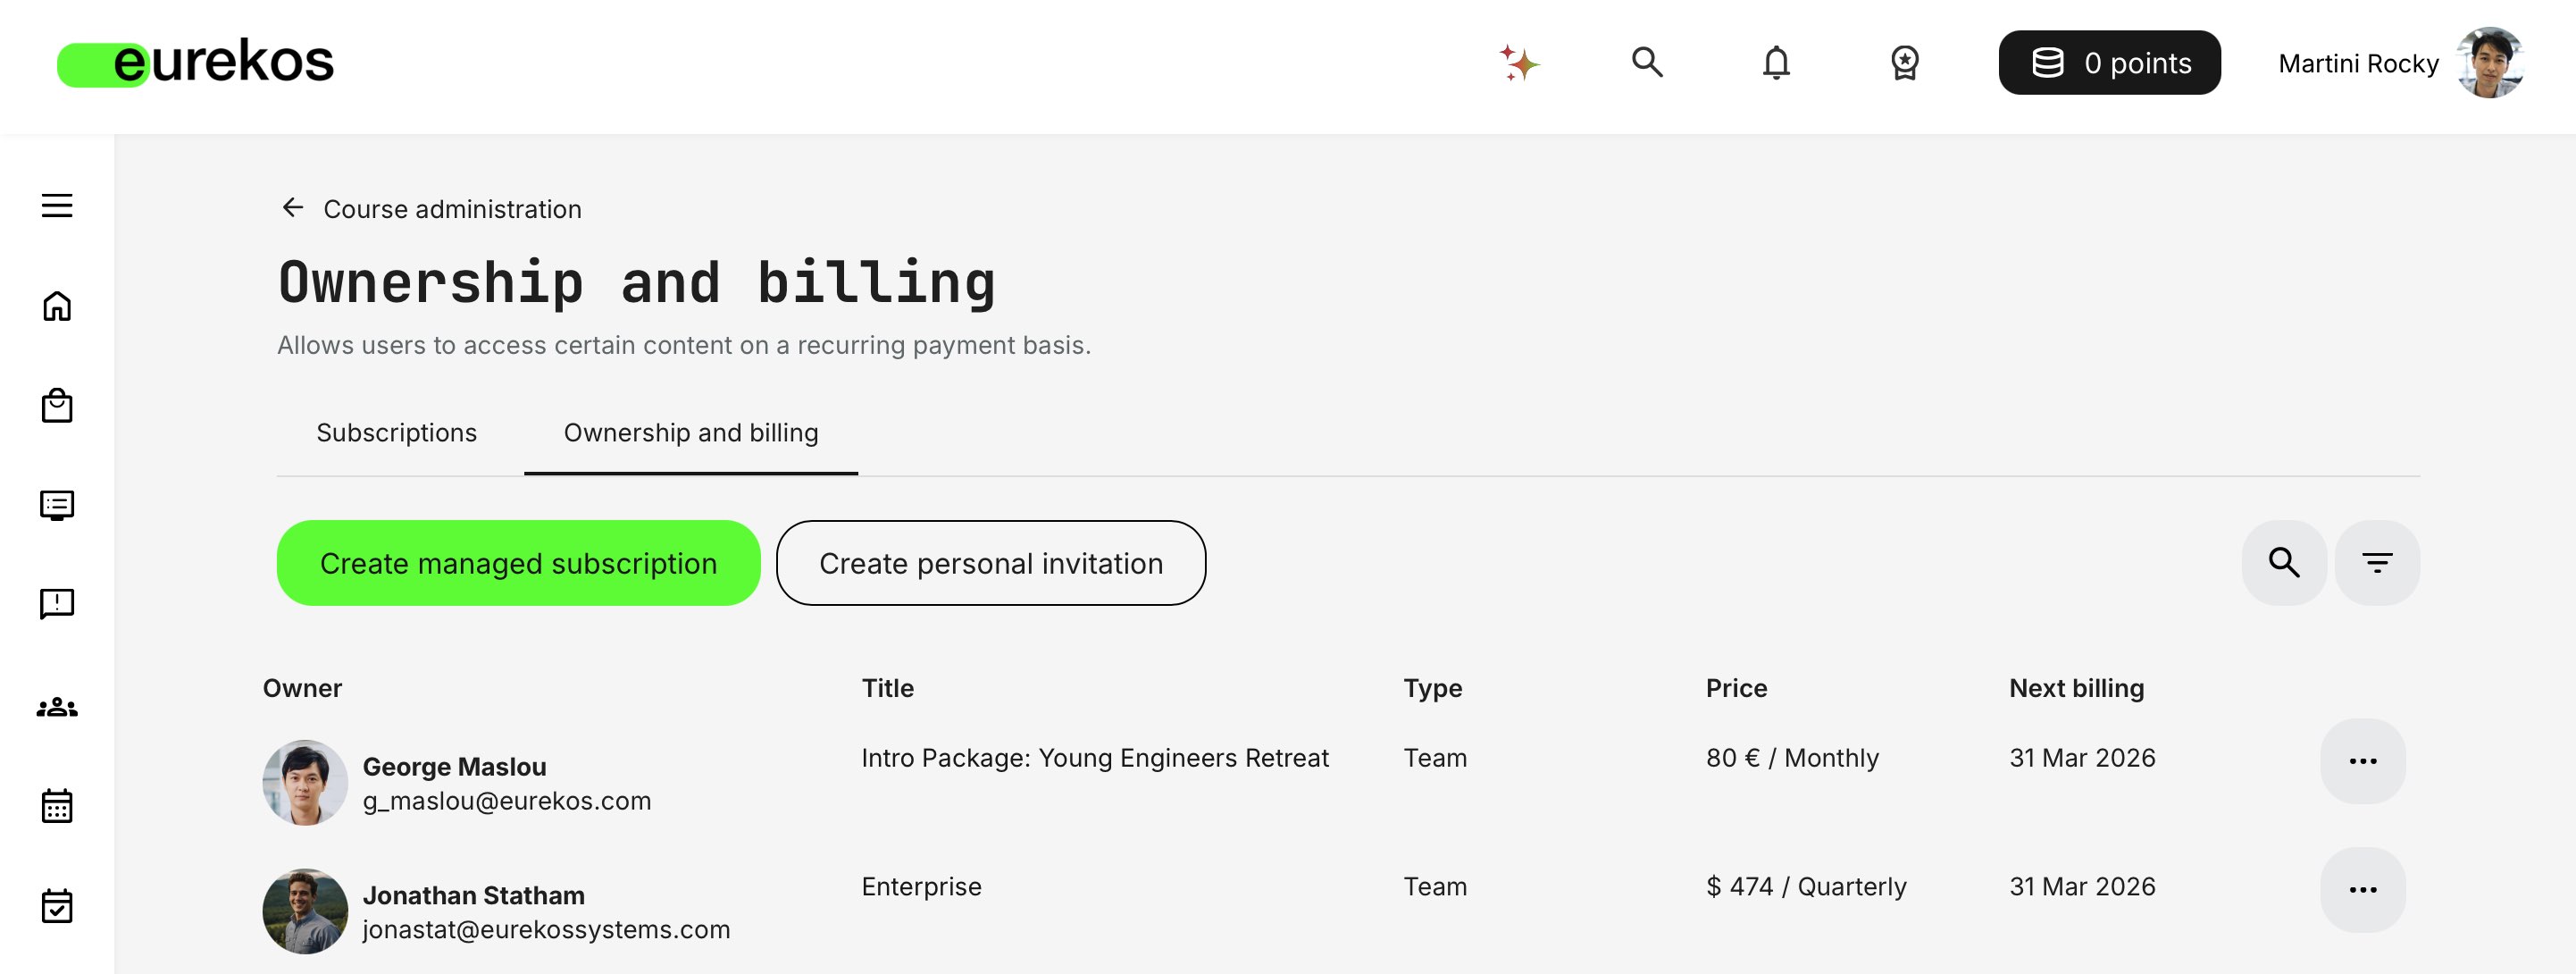Open the notifications bell
Viewport: 2576px width, 974px height.
pyautogui.click(x=1776, y=63)
